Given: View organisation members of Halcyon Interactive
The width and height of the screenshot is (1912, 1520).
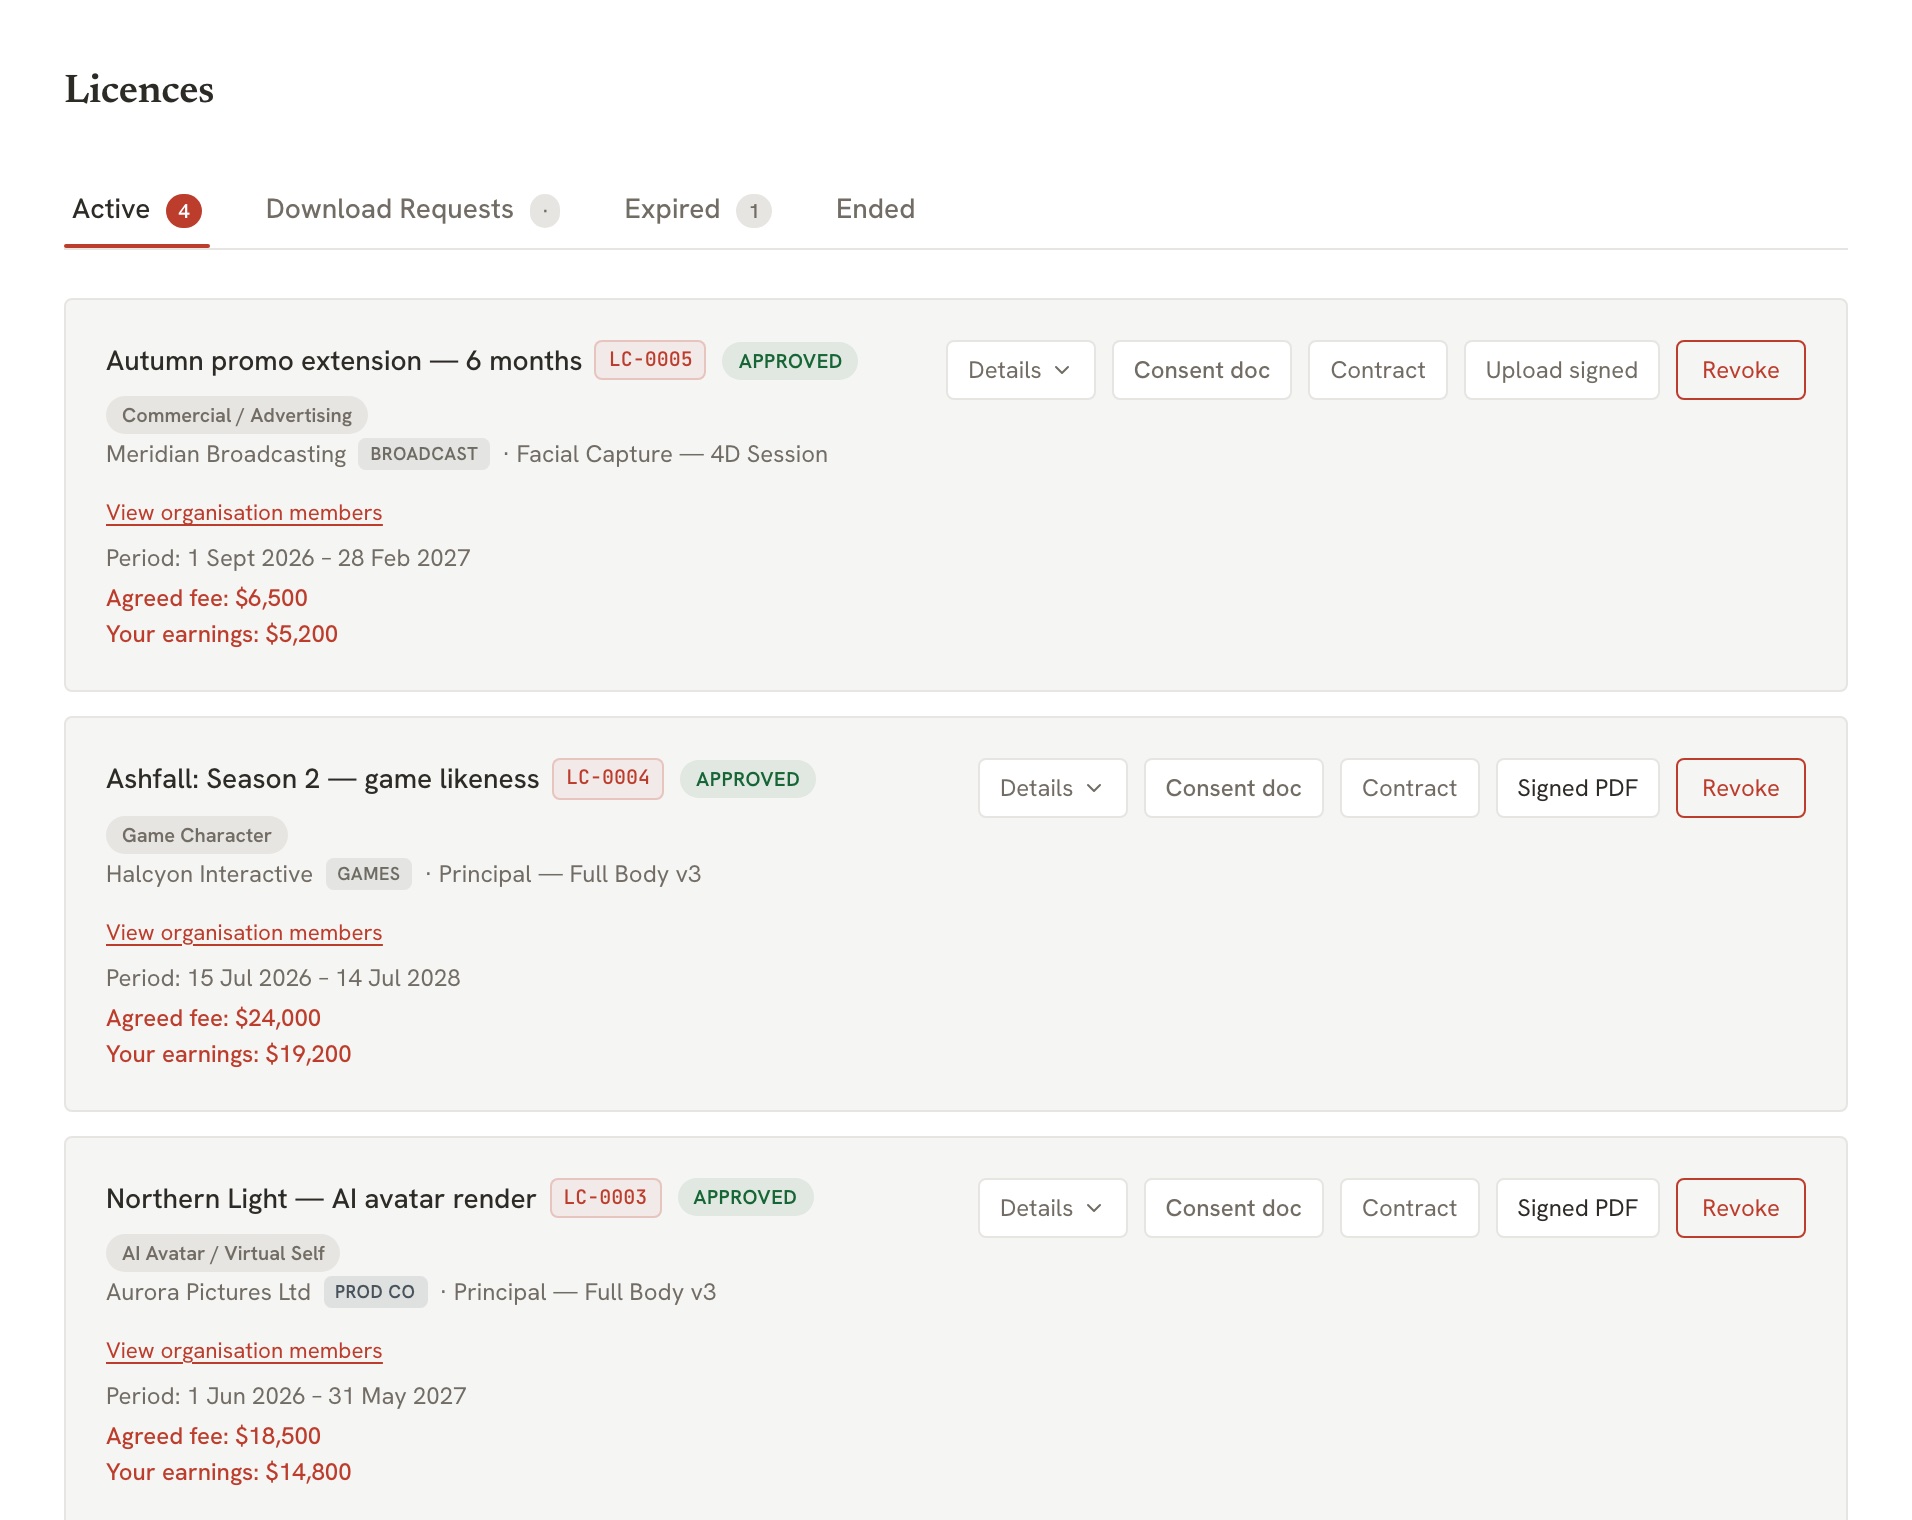Looking at the screenshot, I should click(244, 933).
